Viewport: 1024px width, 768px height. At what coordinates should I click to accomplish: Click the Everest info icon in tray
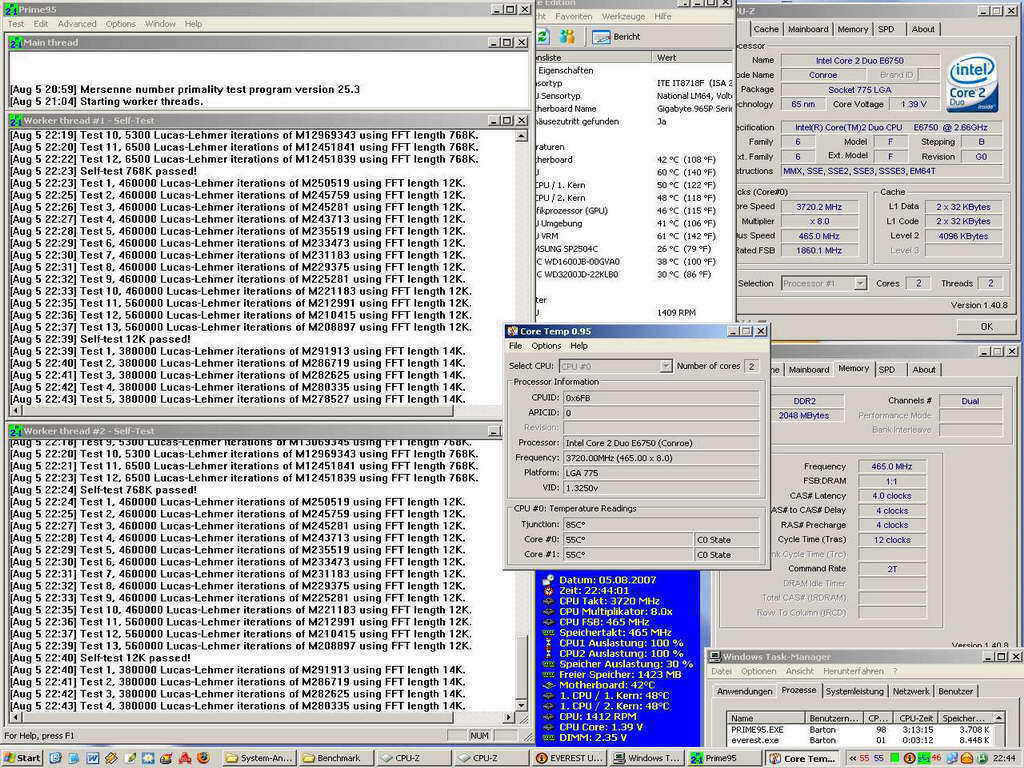(909, 758)
